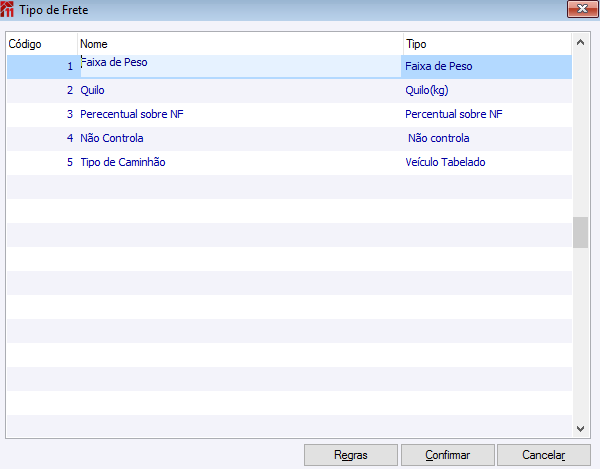Image resolution: width=600 pixels, height=469 pixels.
Task: Click the Regras button
Action: (351, 455)
